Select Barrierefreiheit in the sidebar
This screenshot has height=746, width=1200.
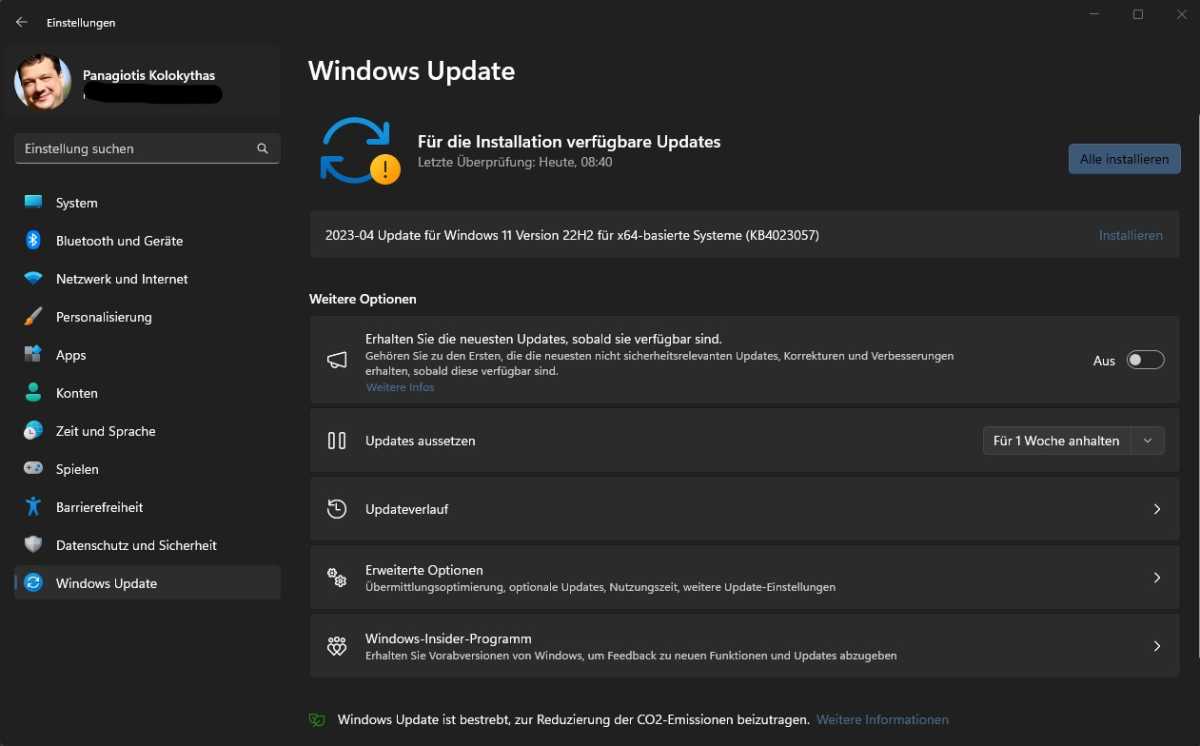click(147, 507)
